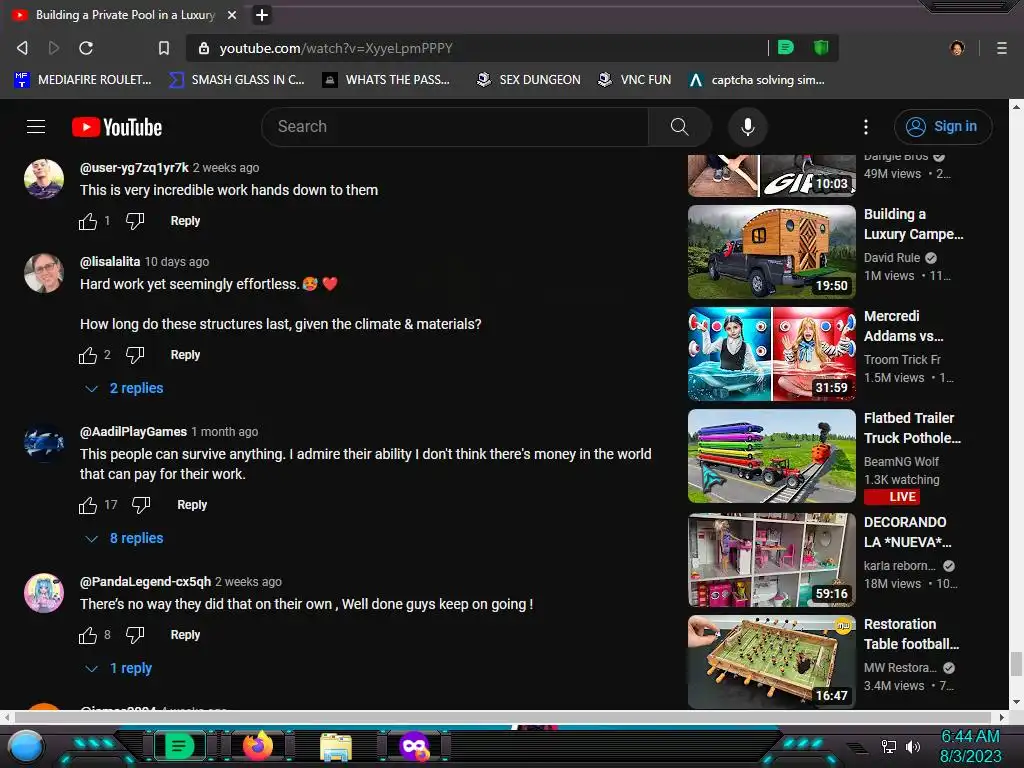Click the taskbar volume speaker icon
The height and width of the screenshot is (768, 1024).
(x=913, y=746)
